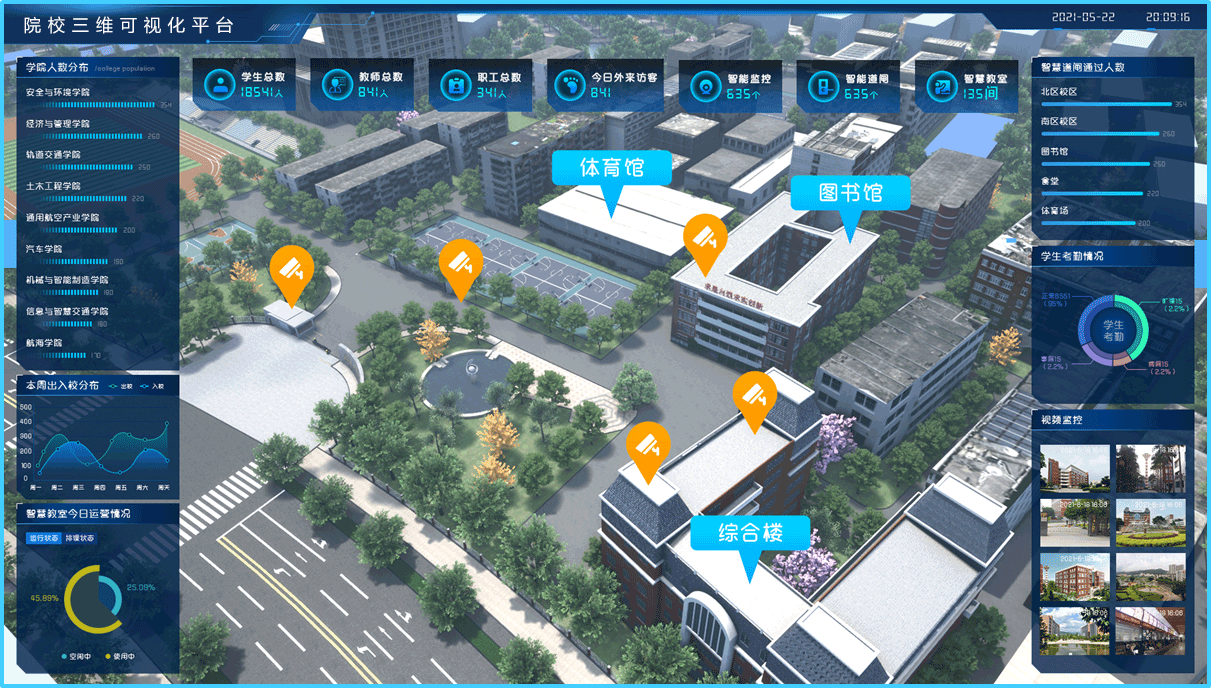This screenshot has height=688, width=1211.
Task: Open the 综合楼 building label
Action: tap(749, 532)
